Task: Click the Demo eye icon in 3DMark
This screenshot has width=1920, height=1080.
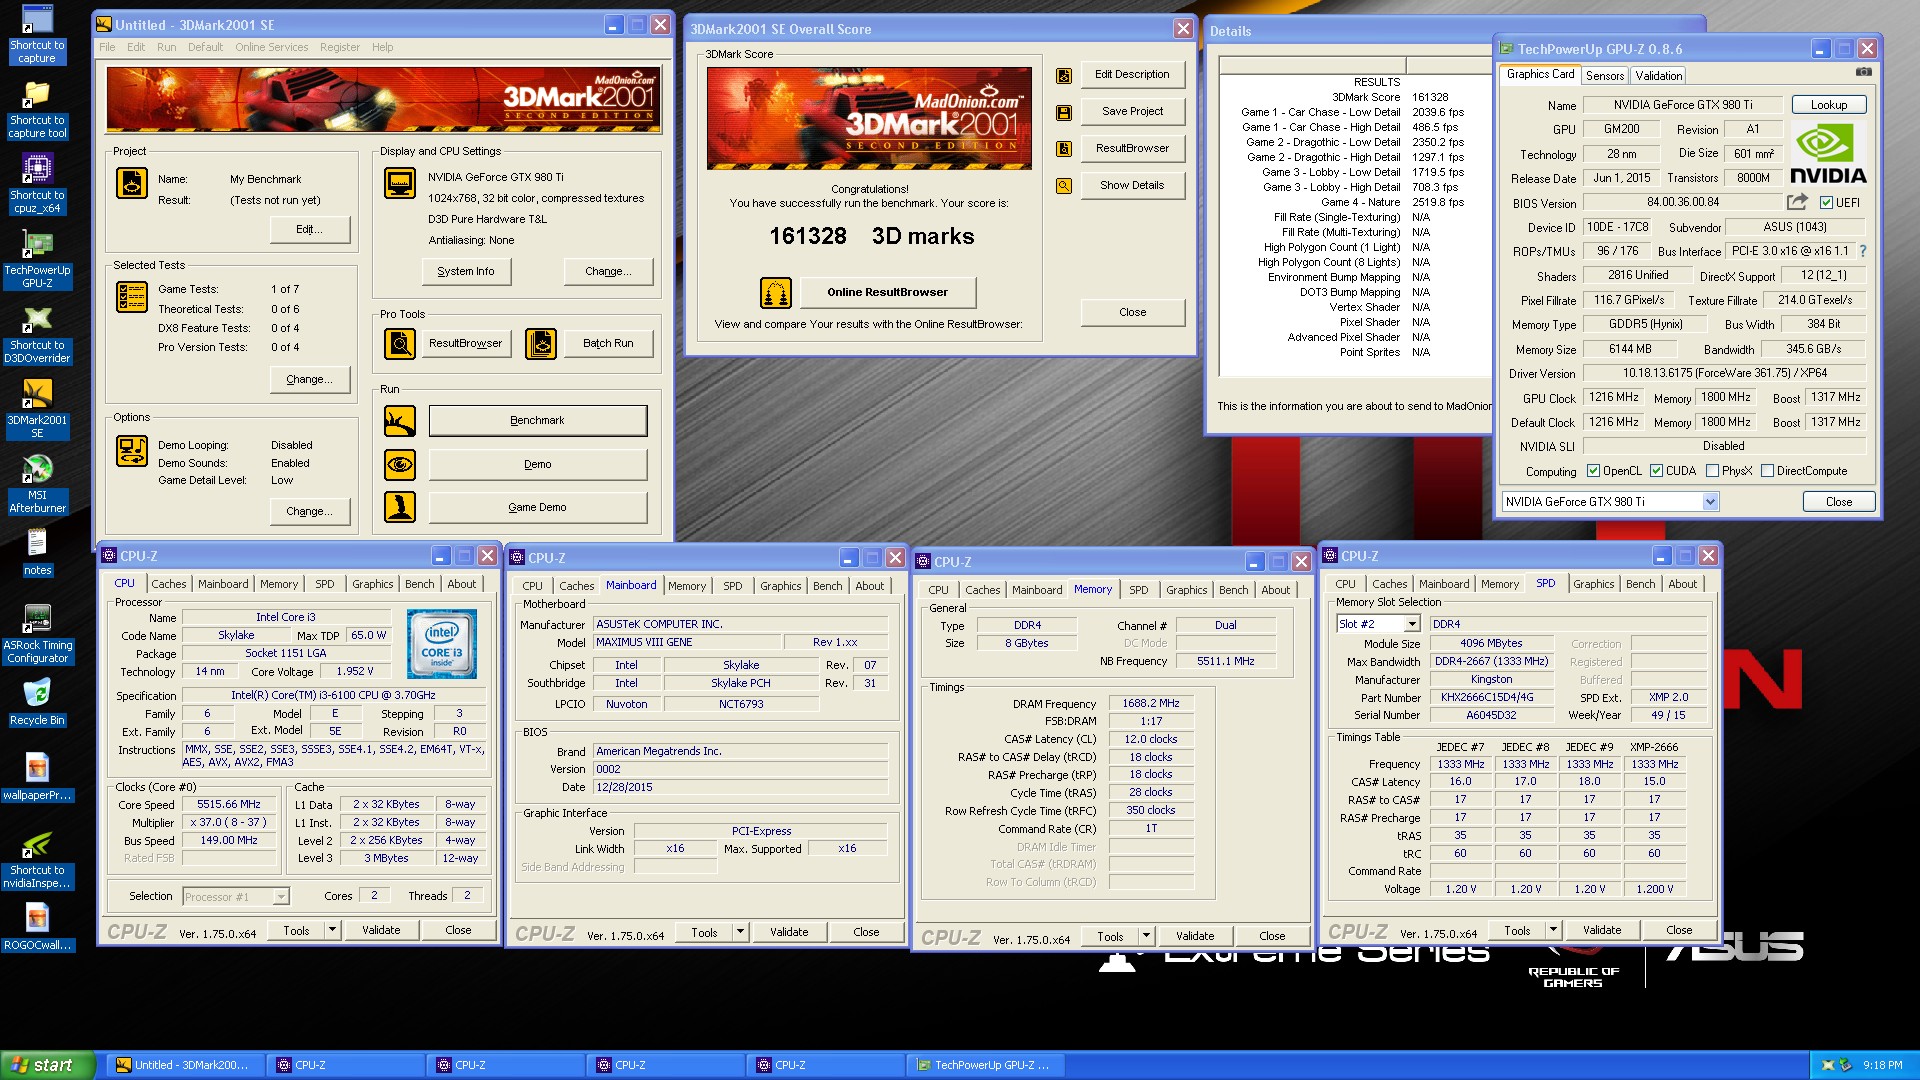Action: click(400, 465)
